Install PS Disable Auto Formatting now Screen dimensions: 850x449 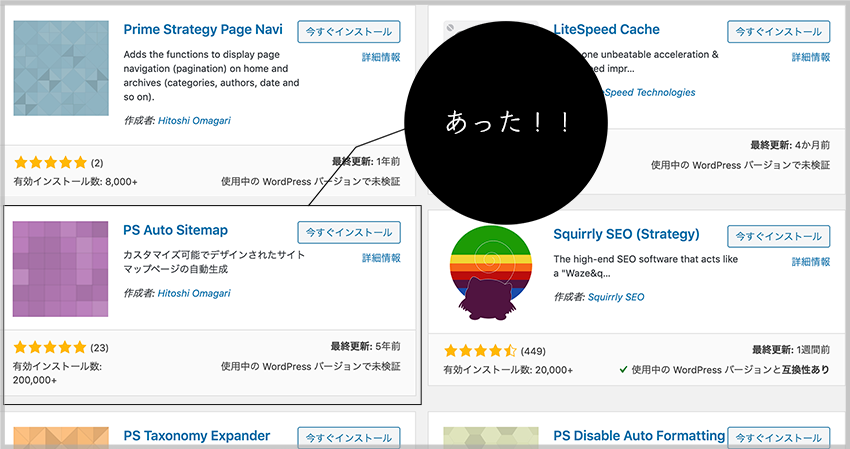coord(778,438)
